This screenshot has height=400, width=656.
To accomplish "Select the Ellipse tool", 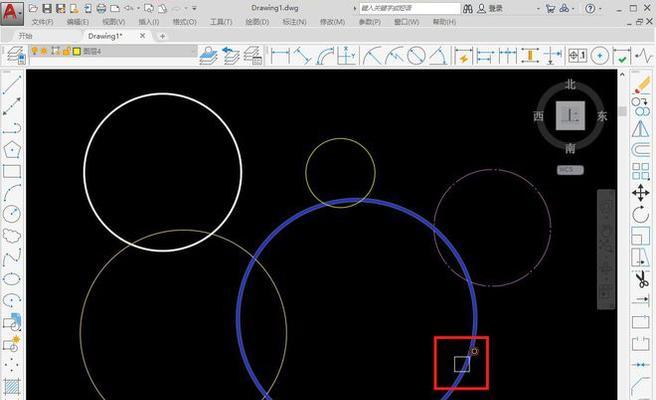I will click(x=12, y=279).
